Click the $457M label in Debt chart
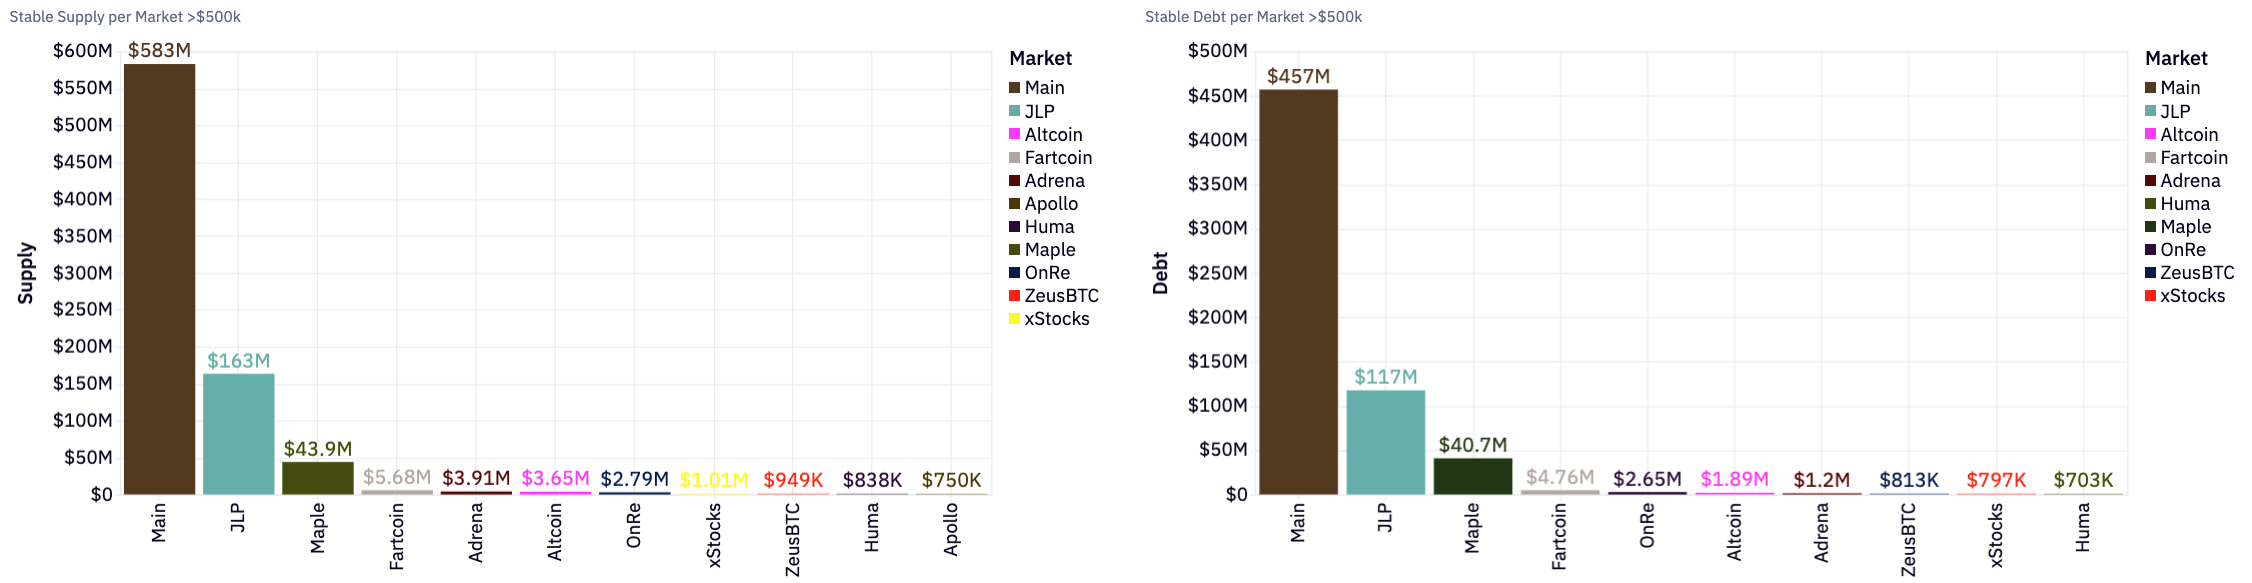Screen dimensions: 2252x583 tap(1298, 76)
